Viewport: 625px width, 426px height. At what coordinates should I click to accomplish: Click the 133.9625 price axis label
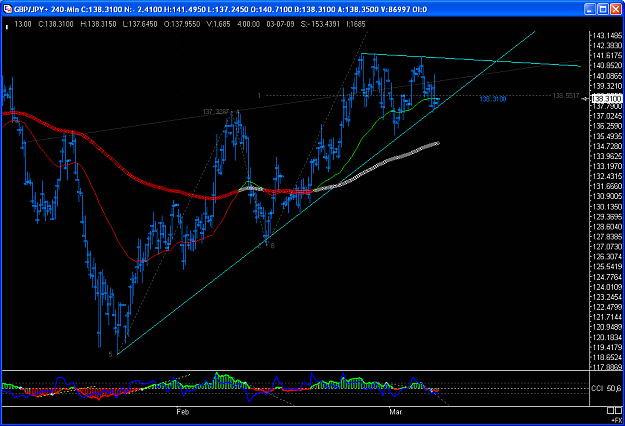click(x=607, y=156)
